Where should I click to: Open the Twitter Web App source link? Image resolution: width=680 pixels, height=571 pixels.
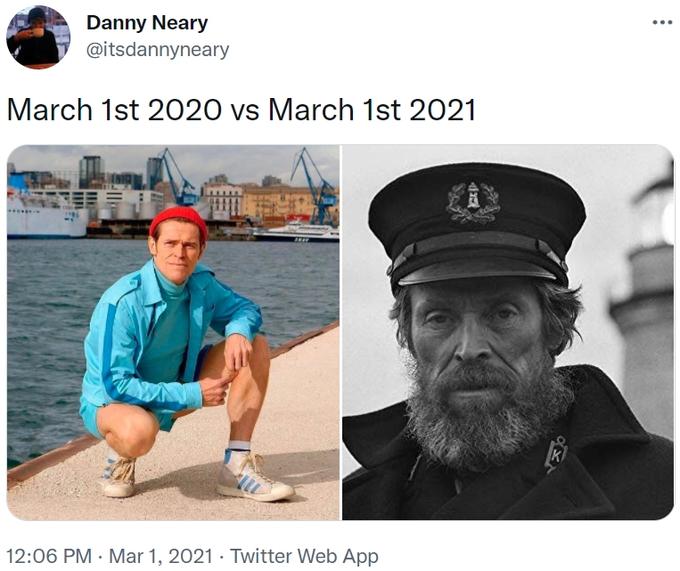[x=304, y=555]
